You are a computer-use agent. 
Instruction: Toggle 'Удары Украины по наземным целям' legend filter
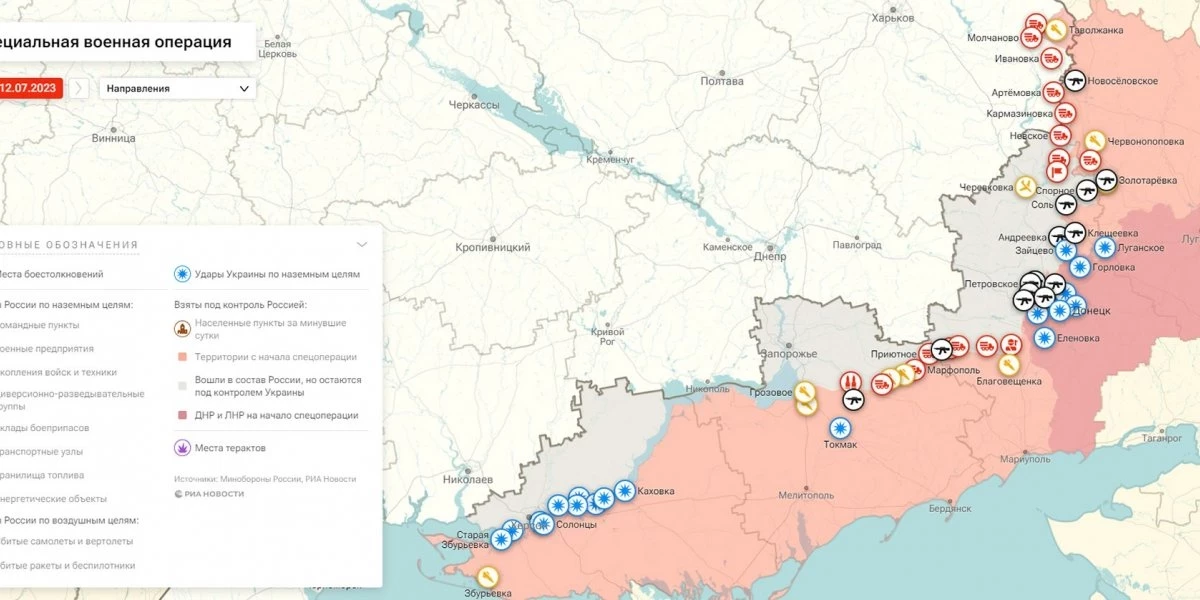pyautogui.click(x=181, y=274)
